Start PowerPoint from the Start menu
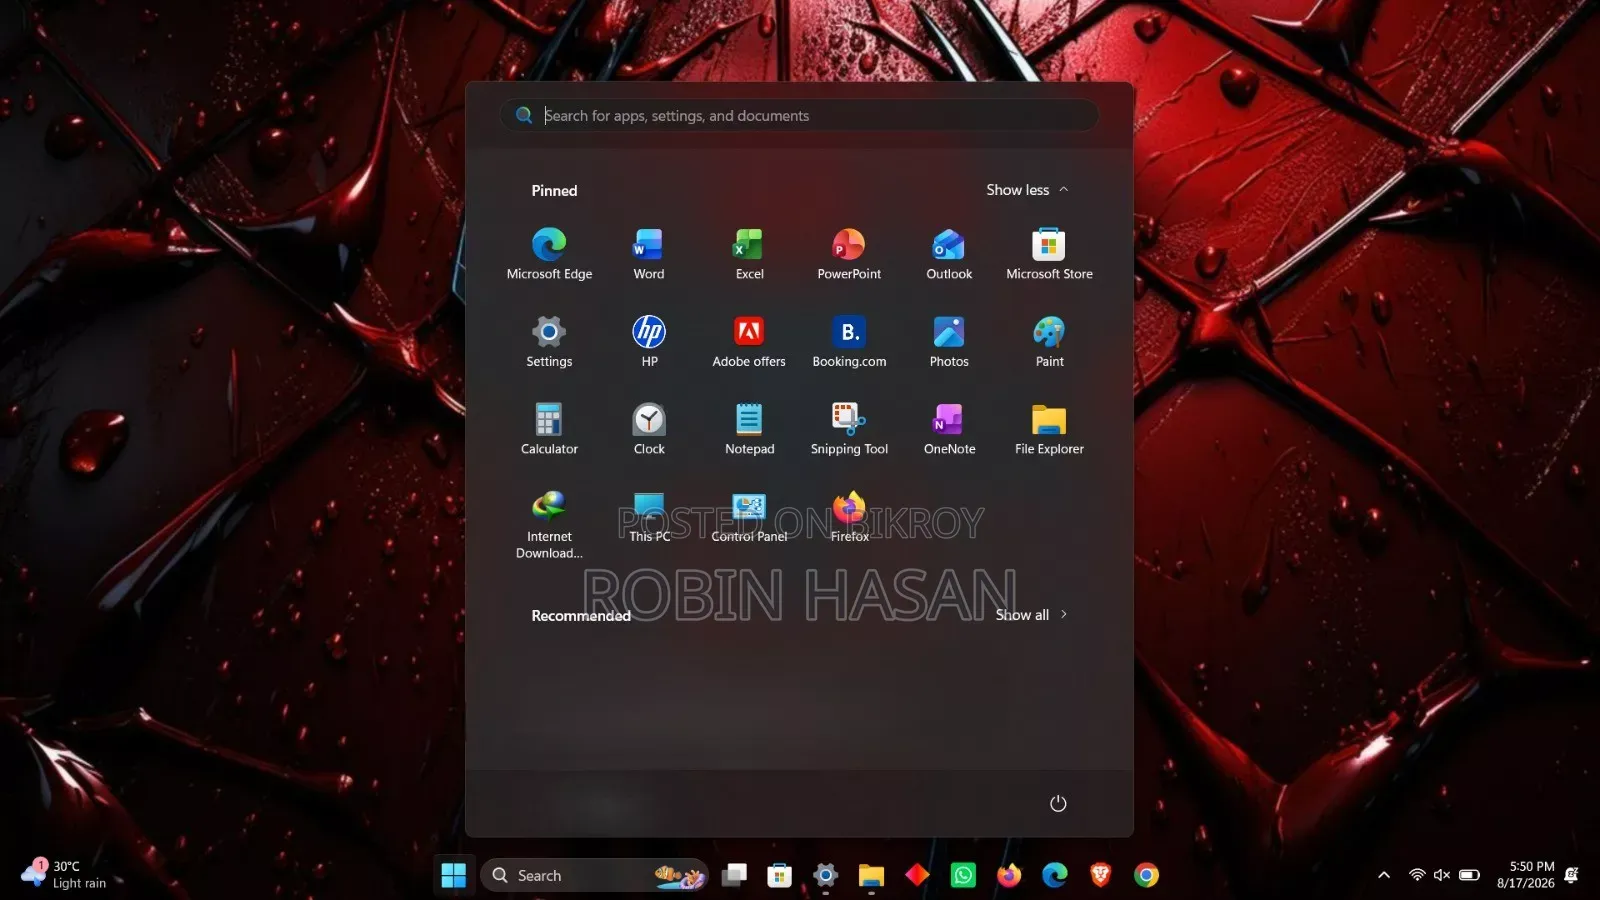 pyautogui.click(x=849, y=253)
